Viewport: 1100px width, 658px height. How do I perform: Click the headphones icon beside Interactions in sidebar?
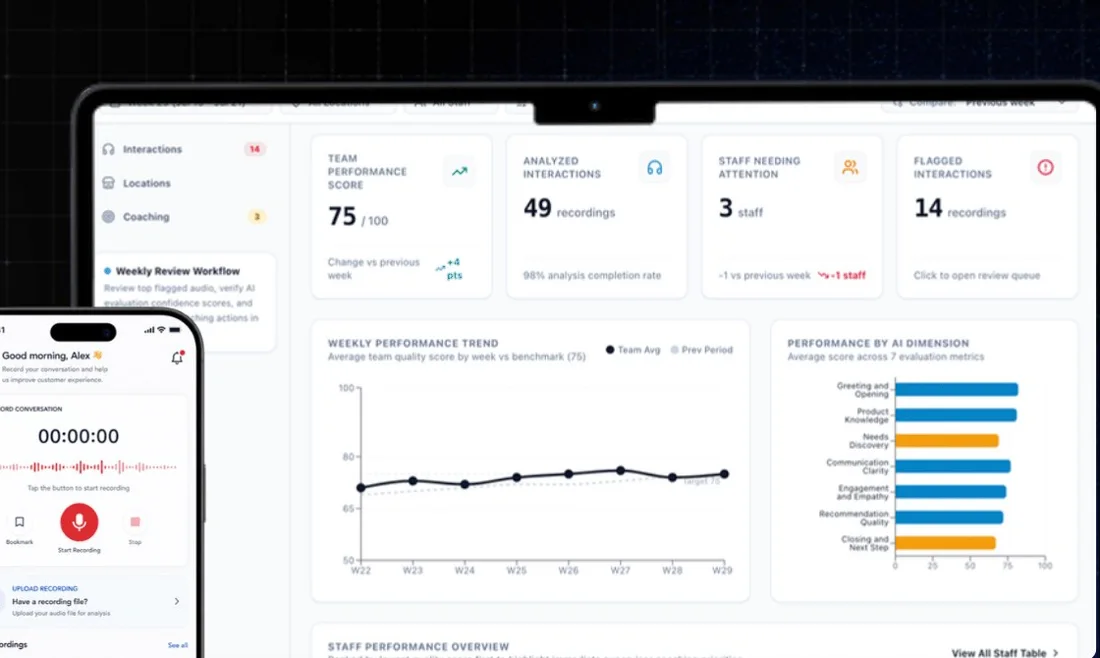tap(108, 149)
